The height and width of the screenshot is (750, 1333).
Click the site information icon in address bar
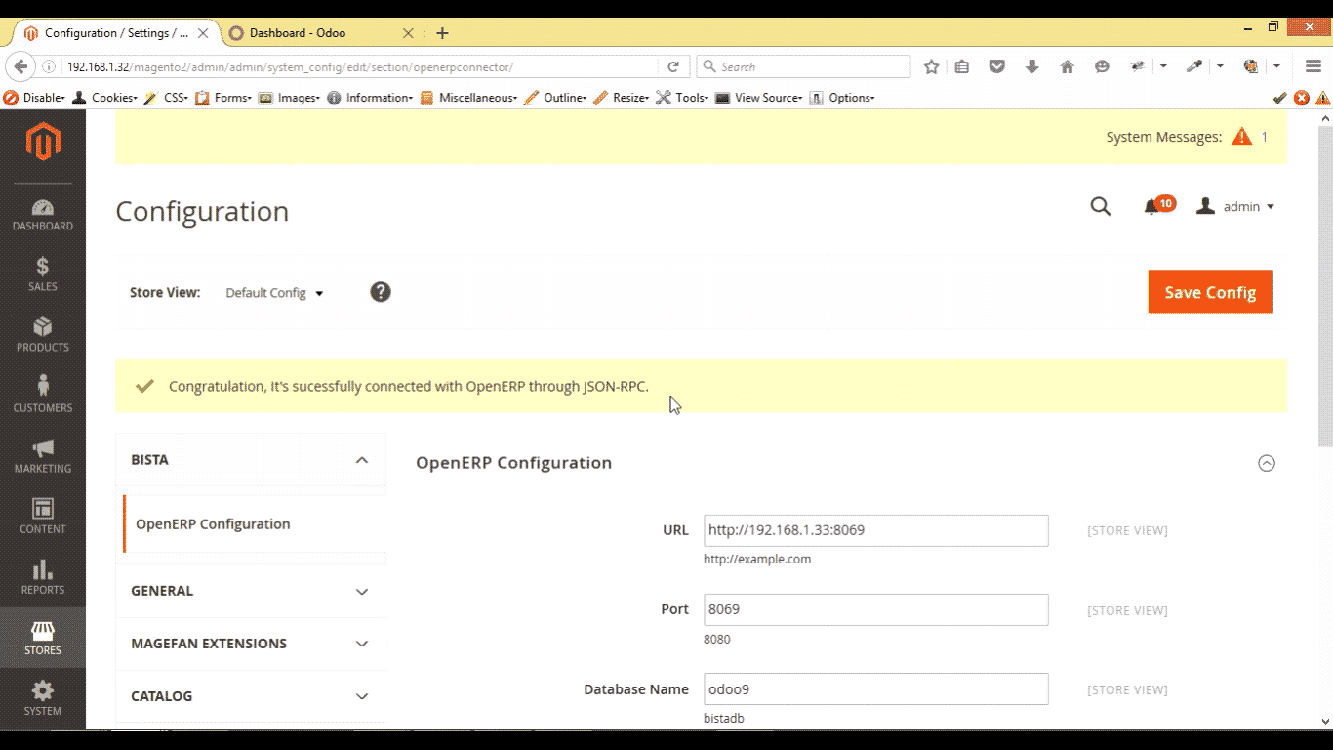tap(49, 67)
